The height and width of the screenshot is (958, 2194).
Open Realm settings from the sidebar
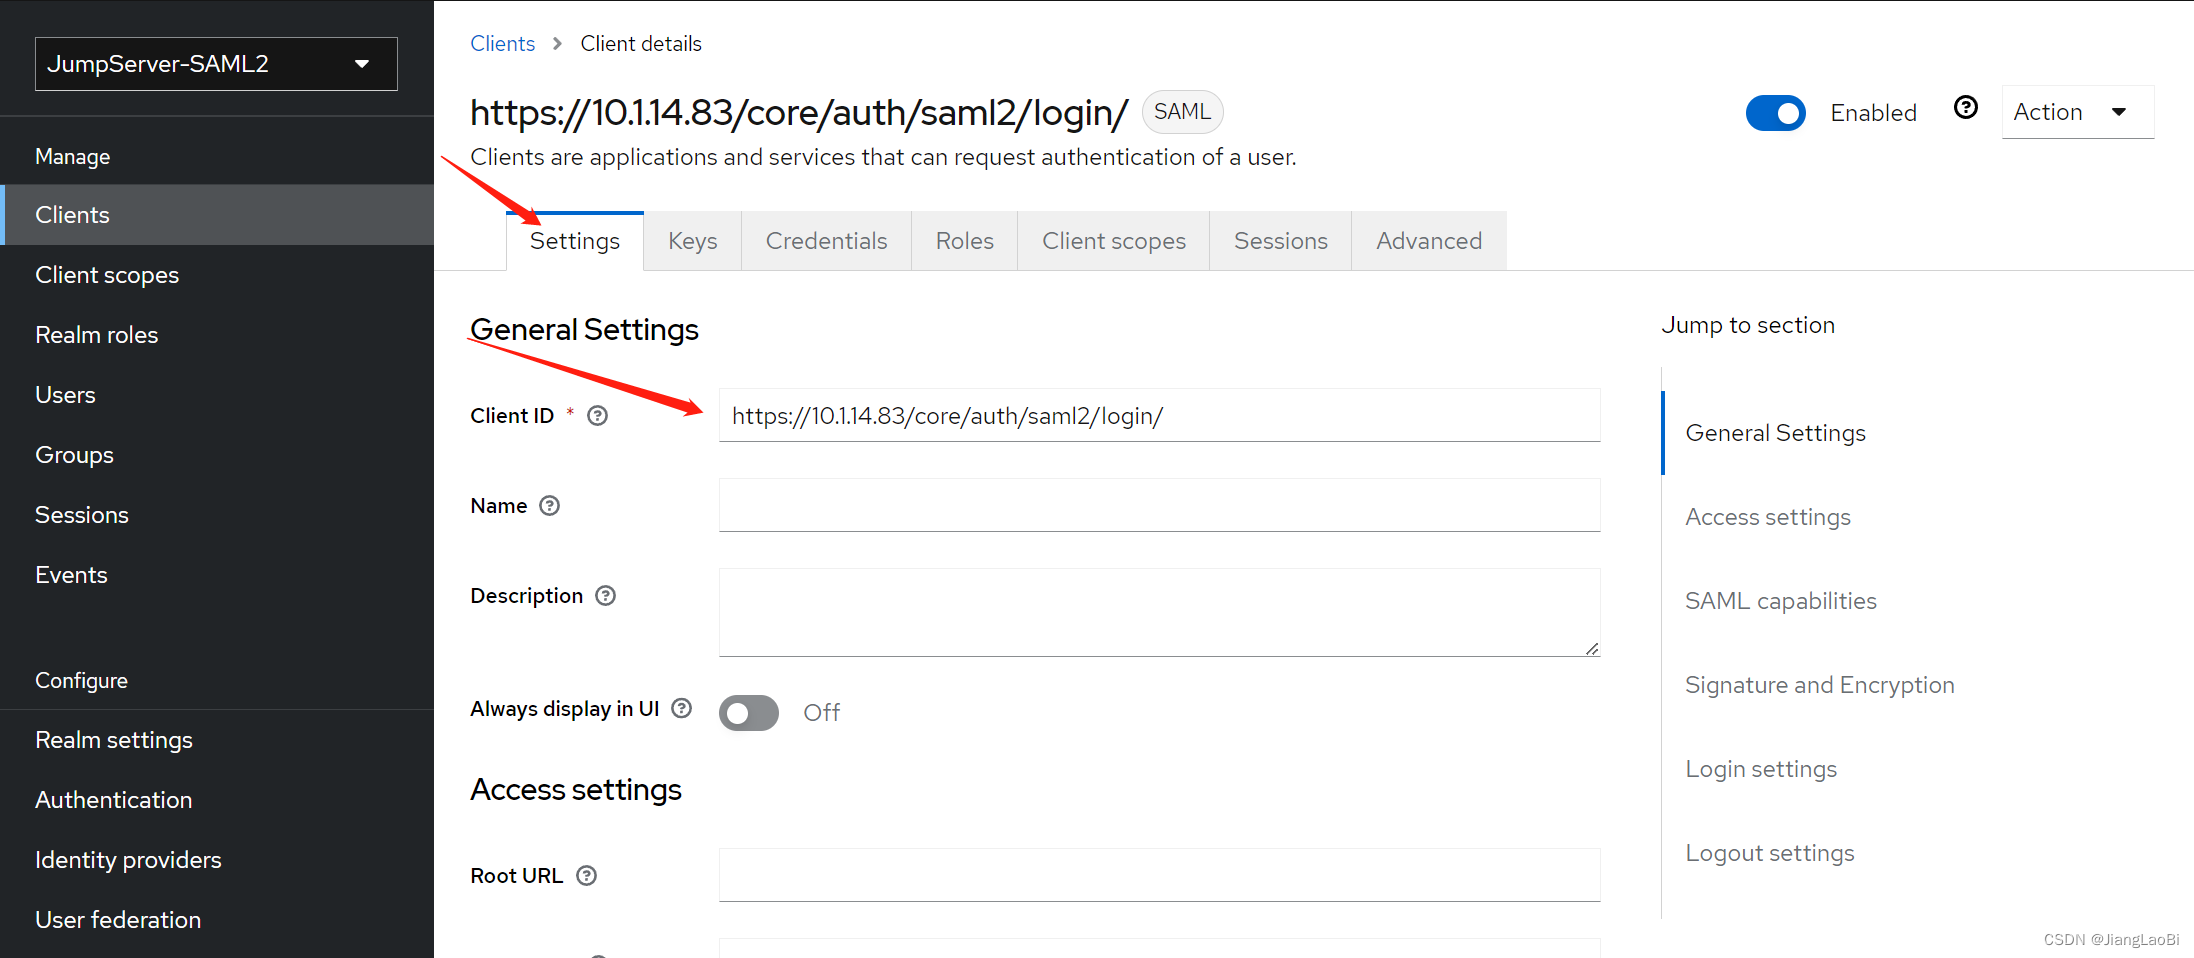coord(113,739)
